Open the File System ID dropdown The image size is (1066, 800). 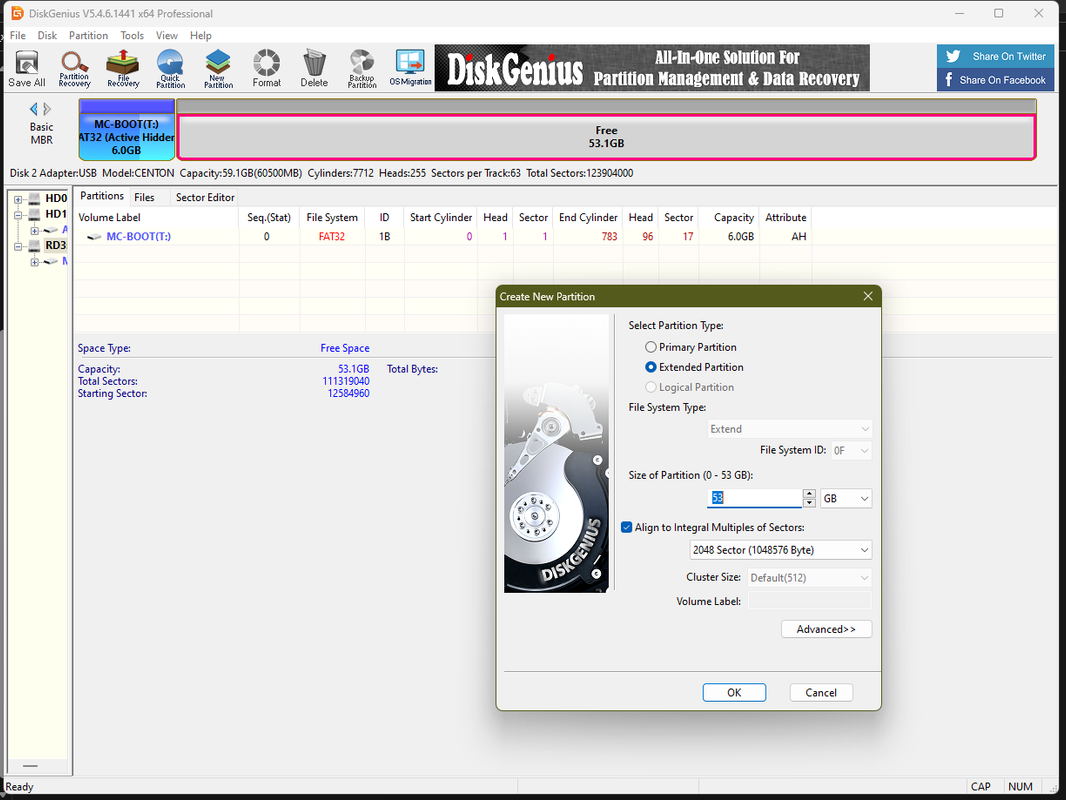[851, 451]
